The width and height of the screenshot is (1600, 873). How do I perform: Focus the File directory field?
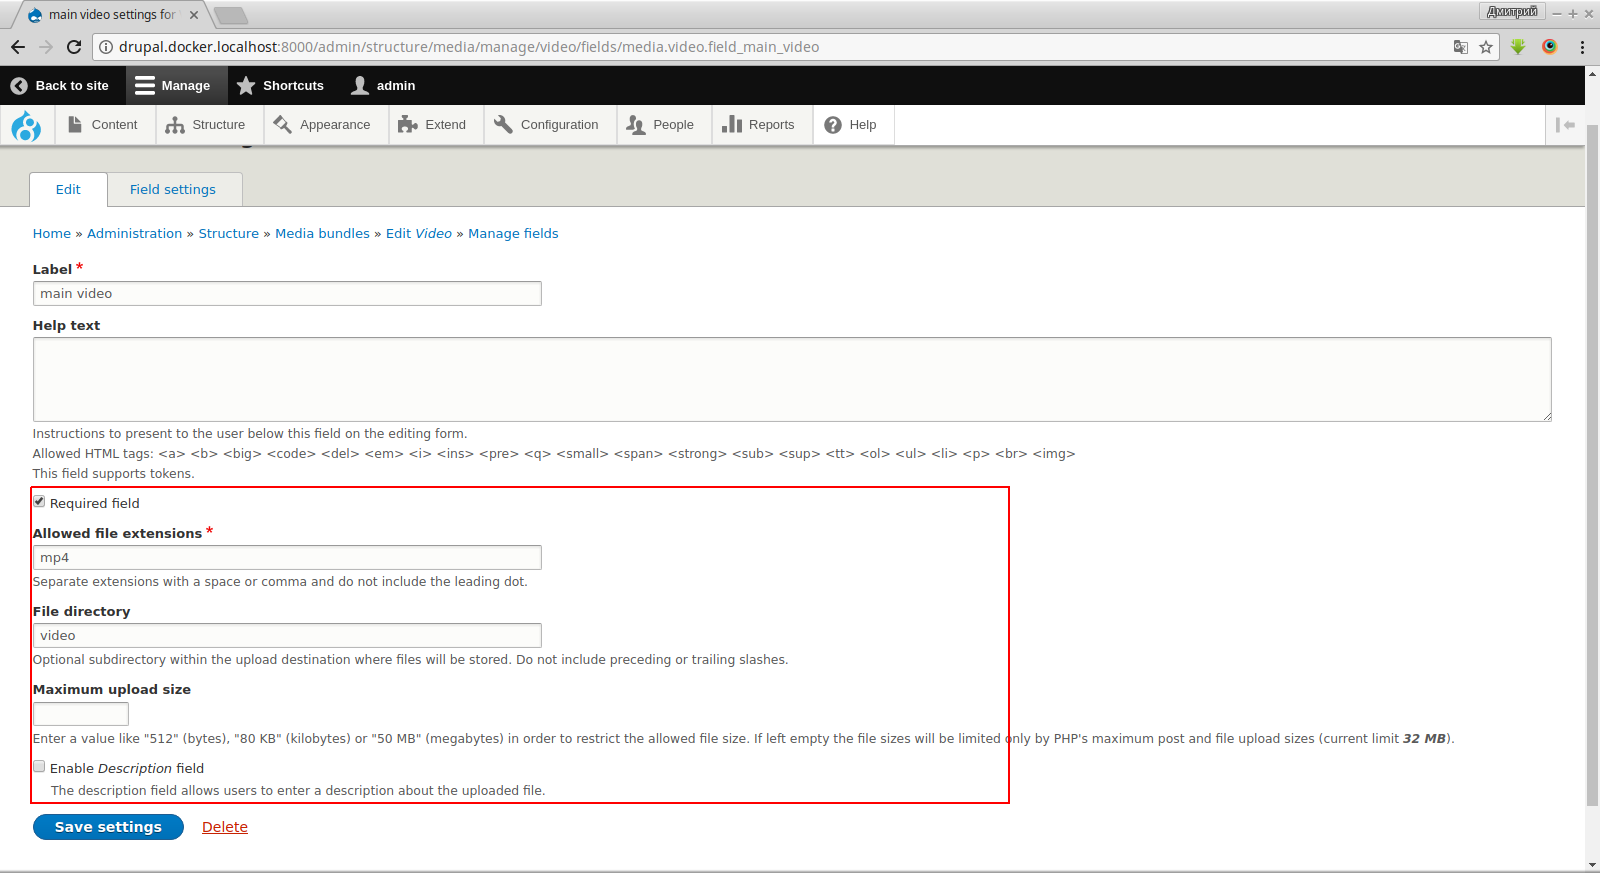[287, 635]
